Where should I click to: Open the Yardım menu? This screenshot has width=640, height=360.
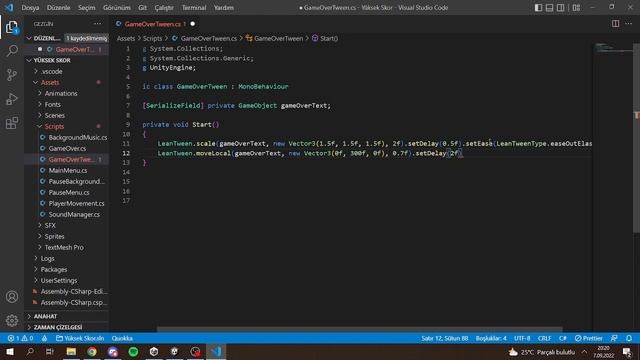coord(224,8)
